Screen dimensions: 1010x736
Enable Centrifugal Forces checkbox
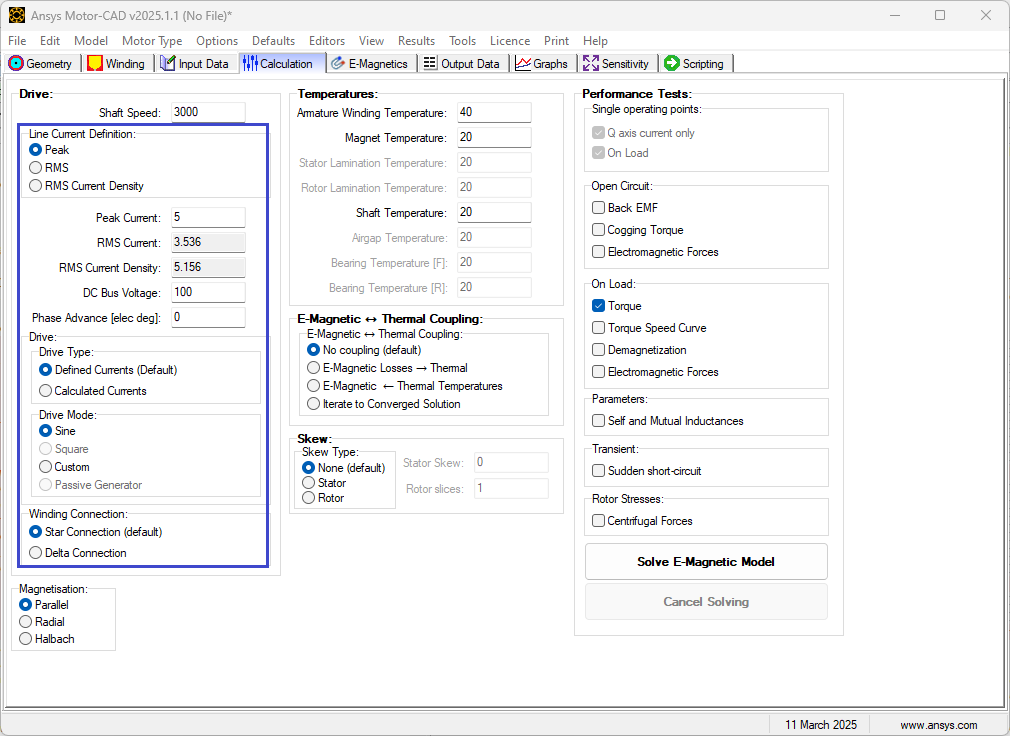(x=598, y=520)
